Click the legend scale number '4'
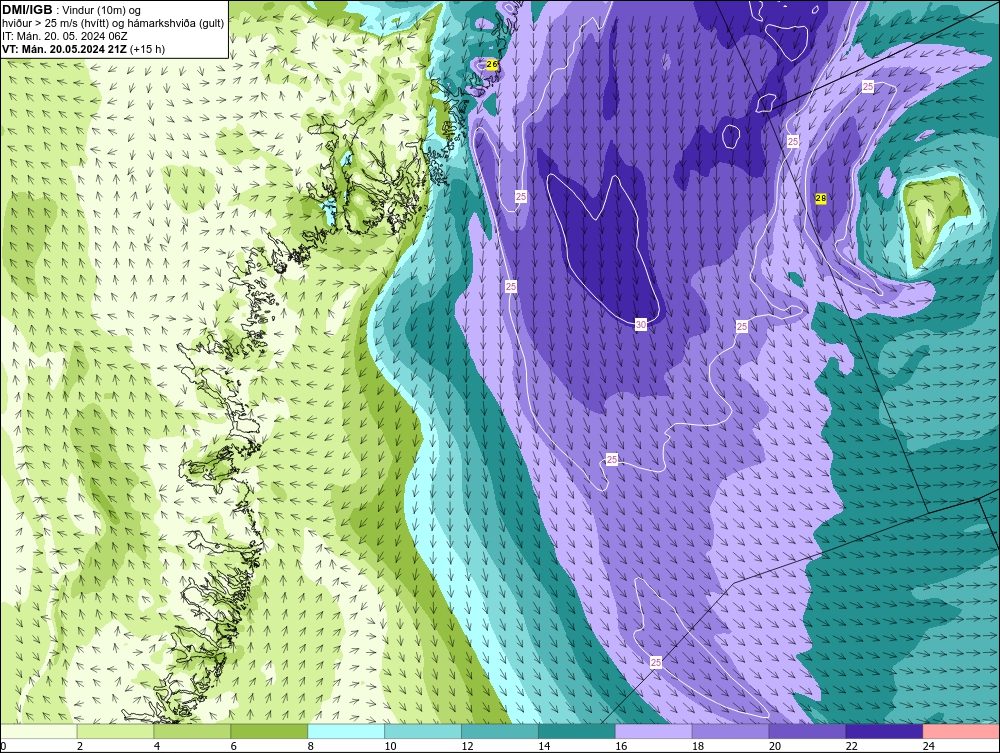1000x753 pixels. coord(157,746)
